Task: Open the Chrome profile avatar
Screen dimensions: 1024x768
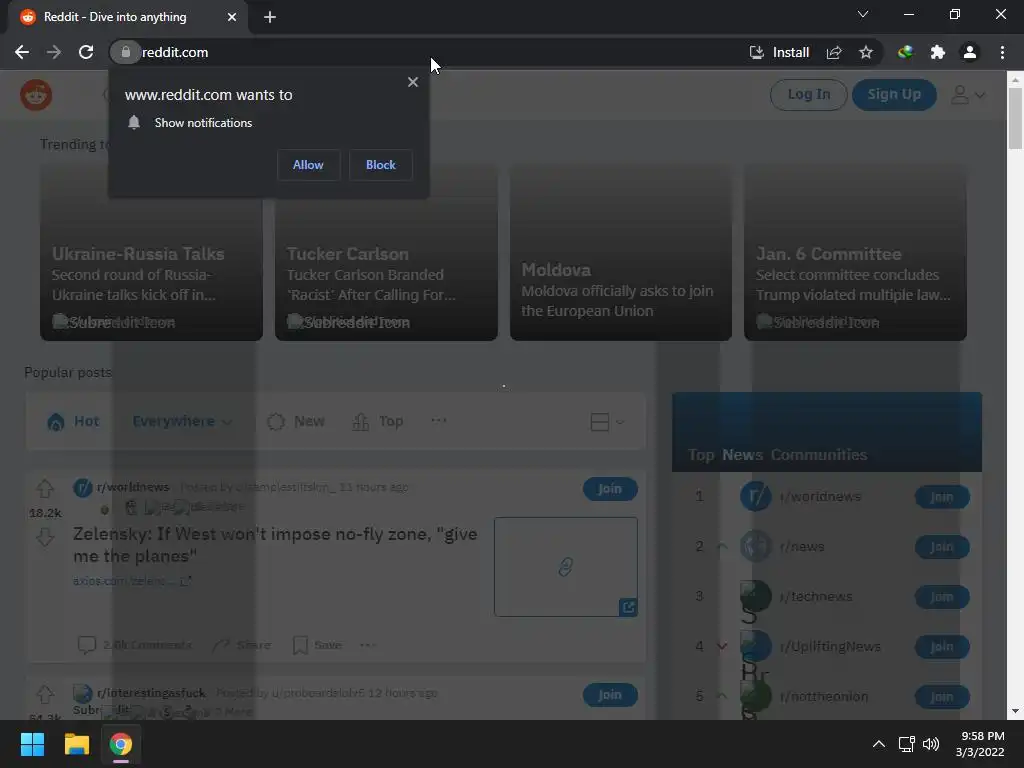Action: tap(970, 52)
